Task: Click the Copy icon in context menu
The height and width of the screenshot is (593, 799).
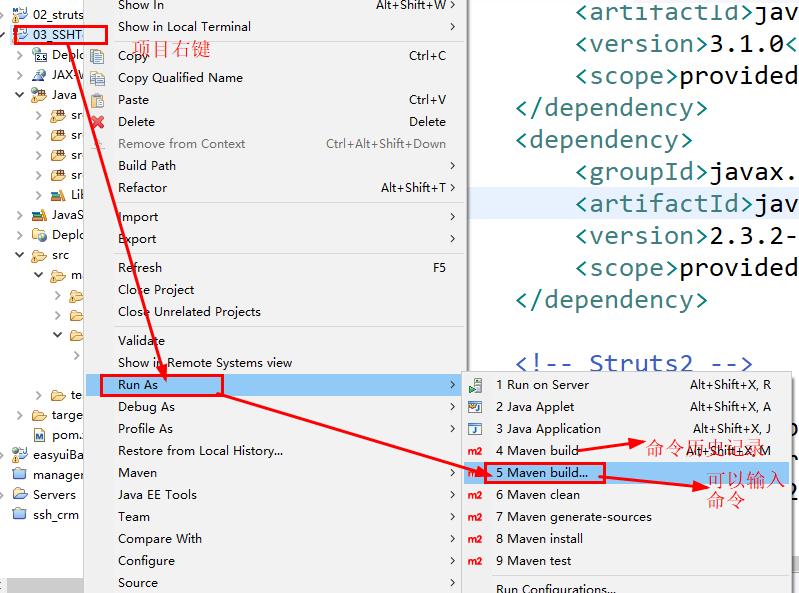Action: point(97,56)
